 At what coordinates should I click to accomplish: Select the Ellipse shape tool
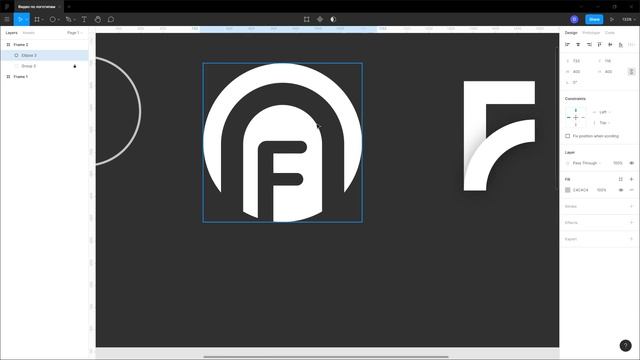52,19
